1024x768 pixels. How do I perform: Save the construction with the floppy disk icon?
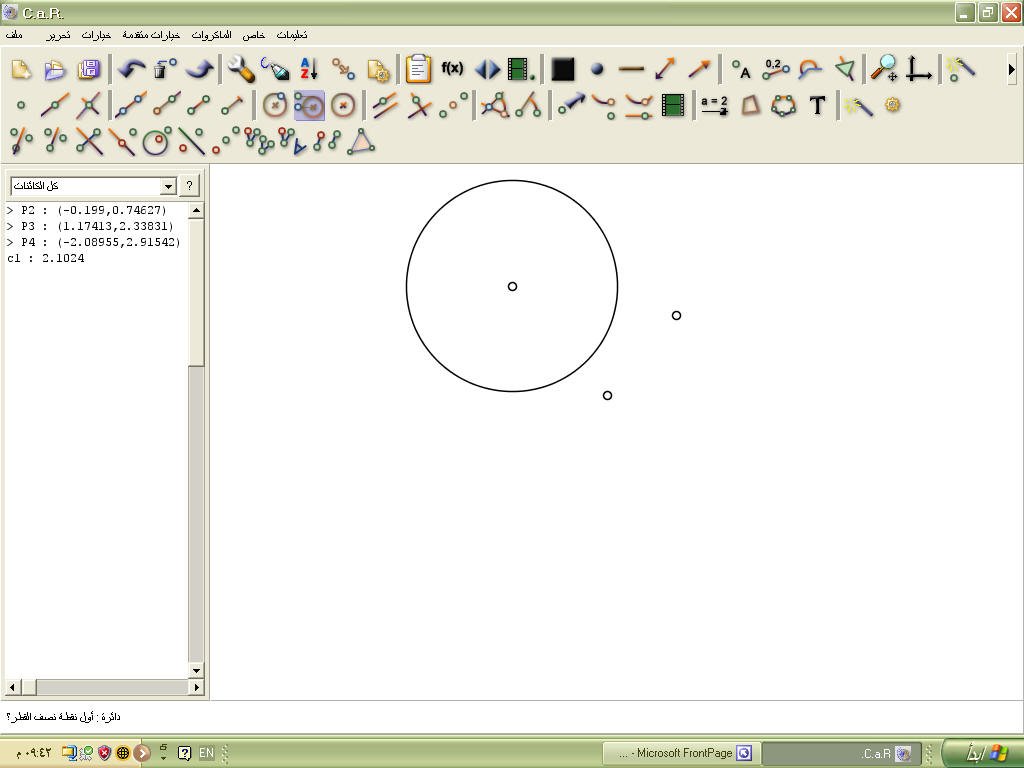coord(89,69)
